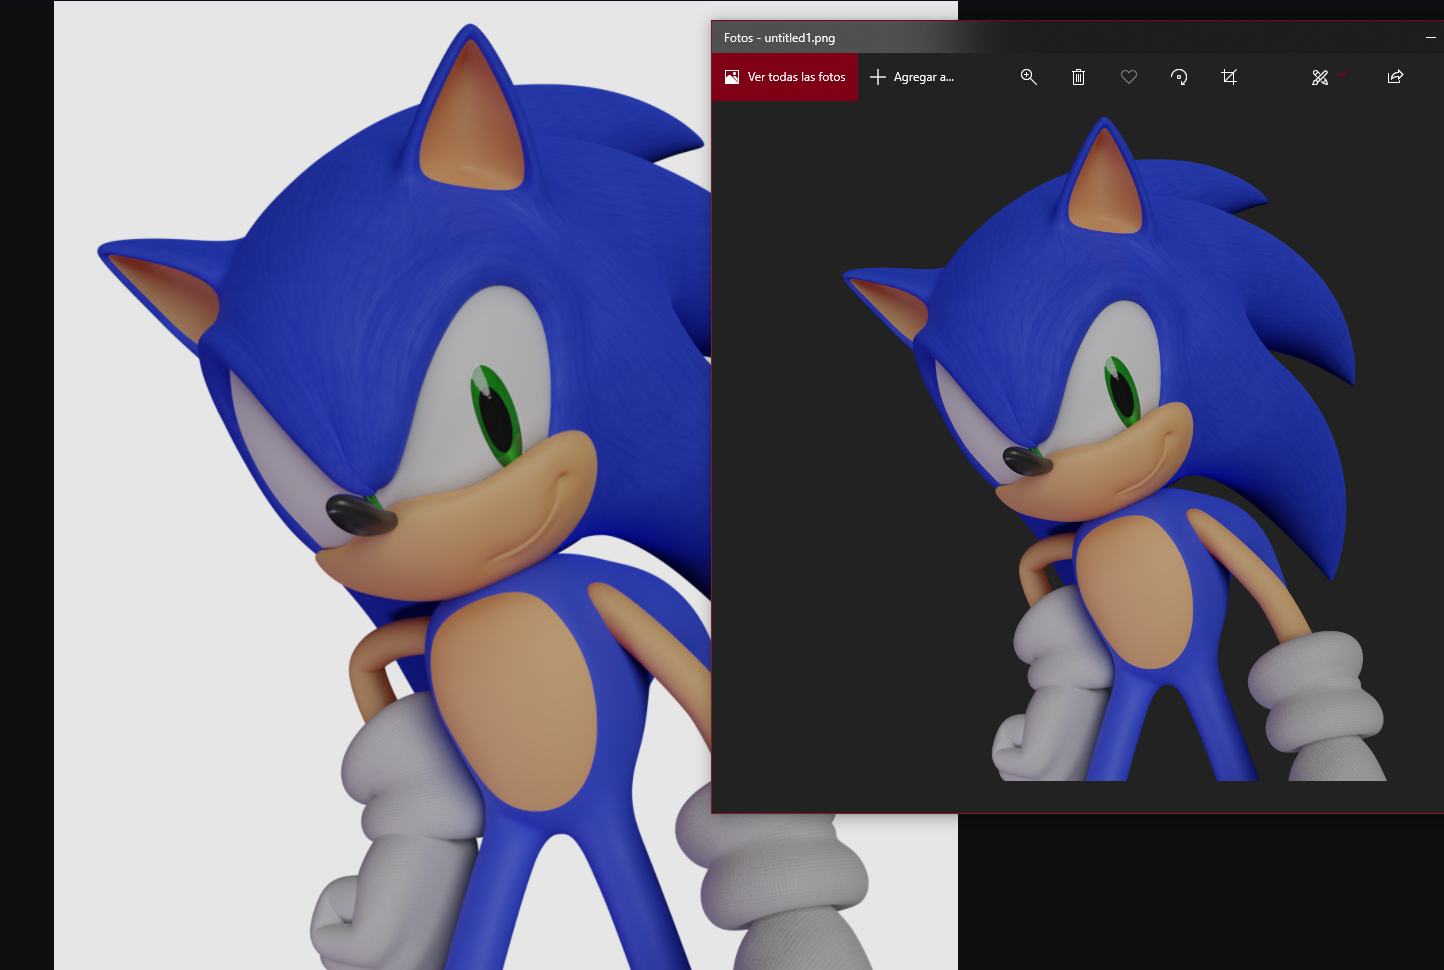1444x970 pixels.
Task: Delete the photo using the trash icon
Action: (1078, 77)
